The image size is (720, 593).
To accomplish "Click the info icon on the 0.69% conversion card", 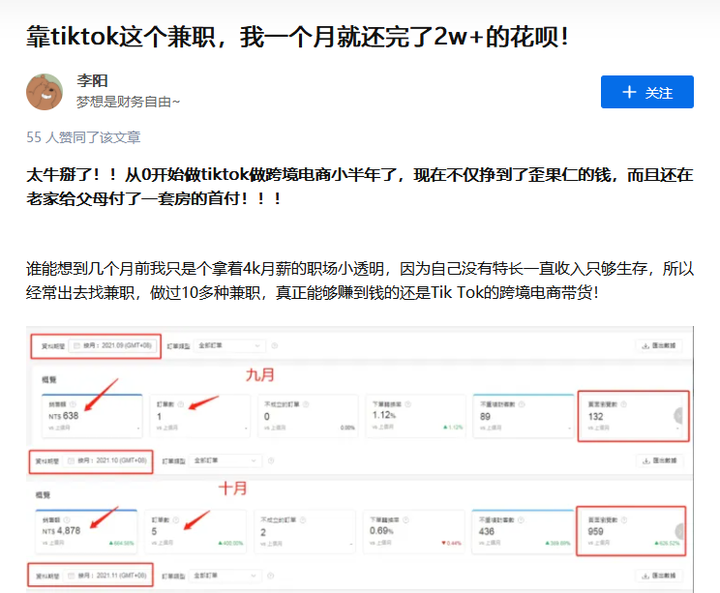I will click(405, 520).
